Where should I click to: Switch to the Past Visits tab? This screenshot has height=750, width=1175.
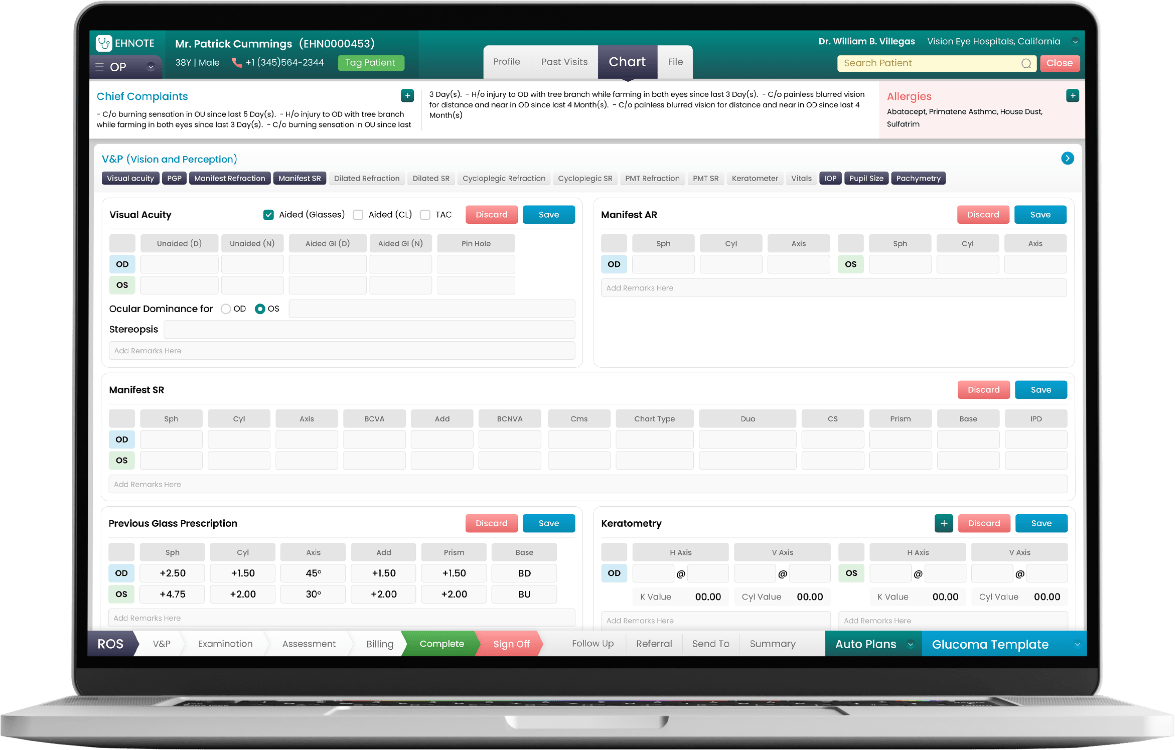point(564,62)
